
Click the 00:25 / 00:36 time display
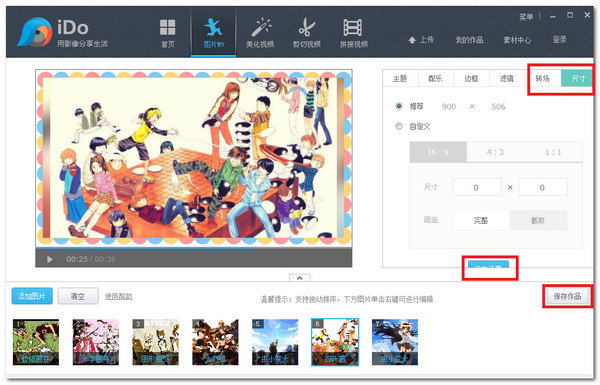[91, 259]
